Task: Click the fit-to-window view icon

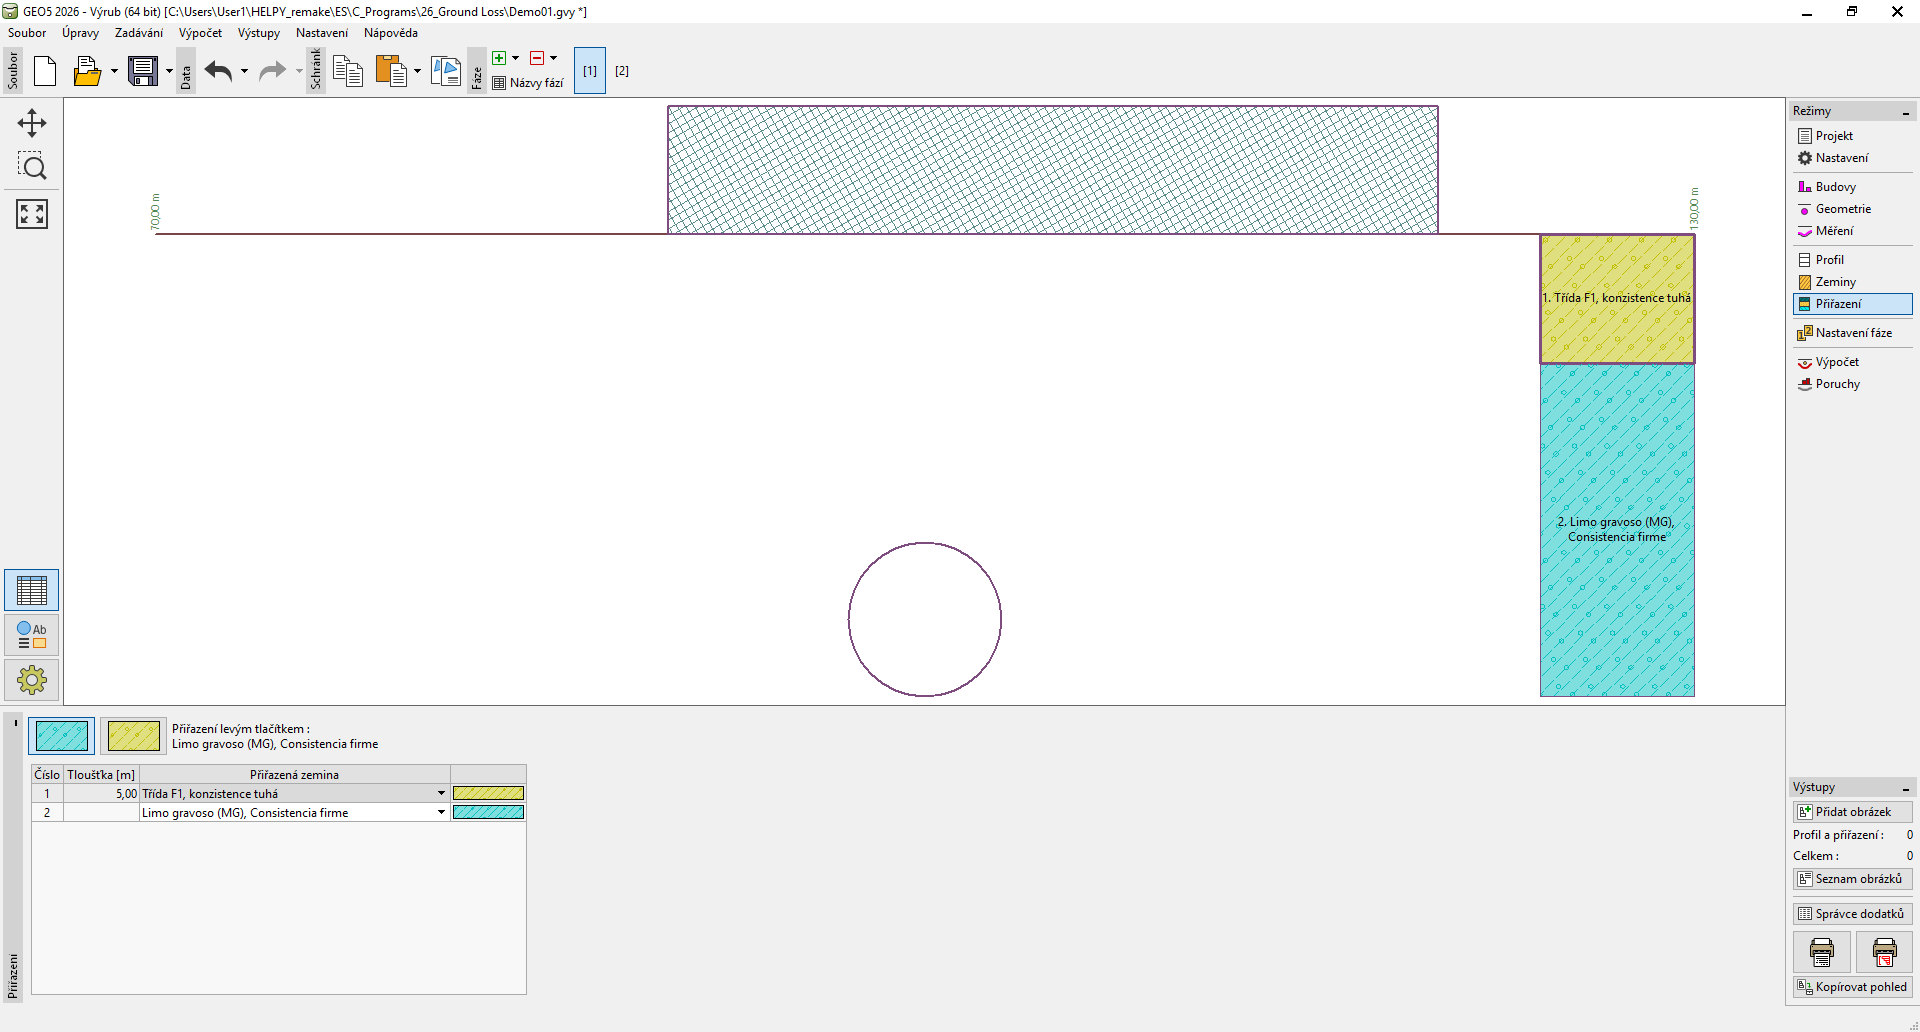Action: 32,213
